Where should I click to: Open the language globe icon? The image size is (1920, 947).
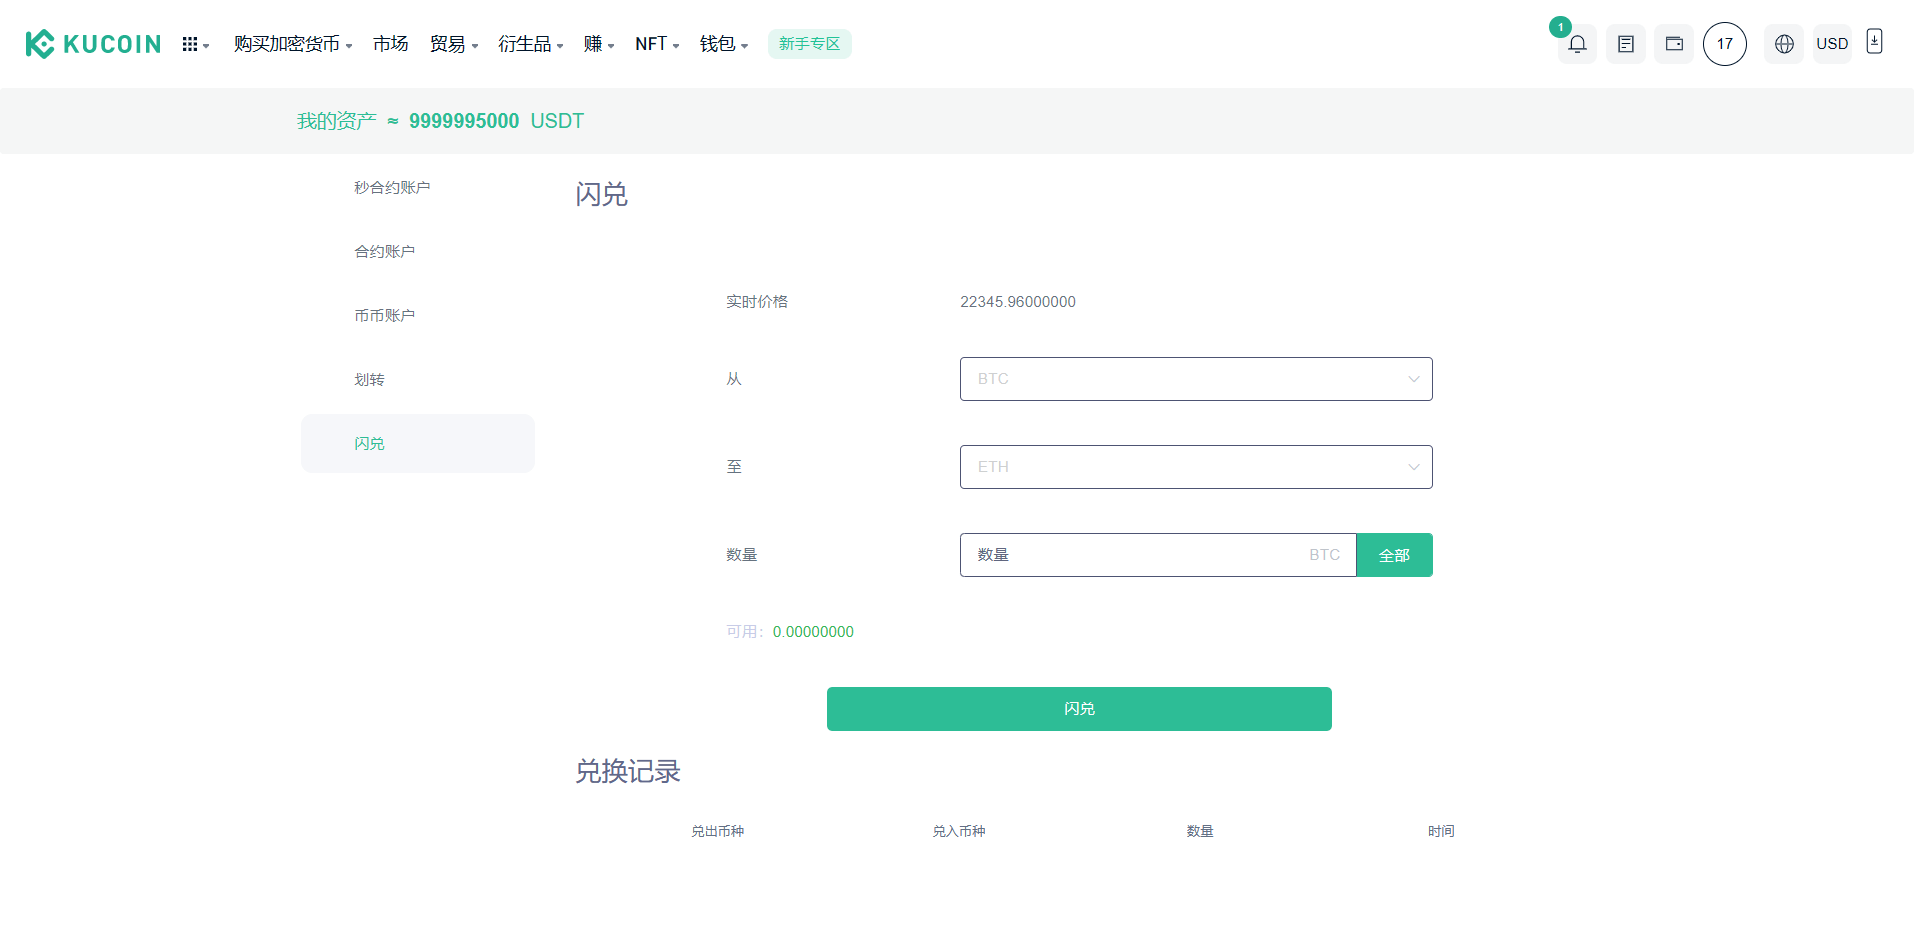pyautogui.click(x=1784, y=44)
